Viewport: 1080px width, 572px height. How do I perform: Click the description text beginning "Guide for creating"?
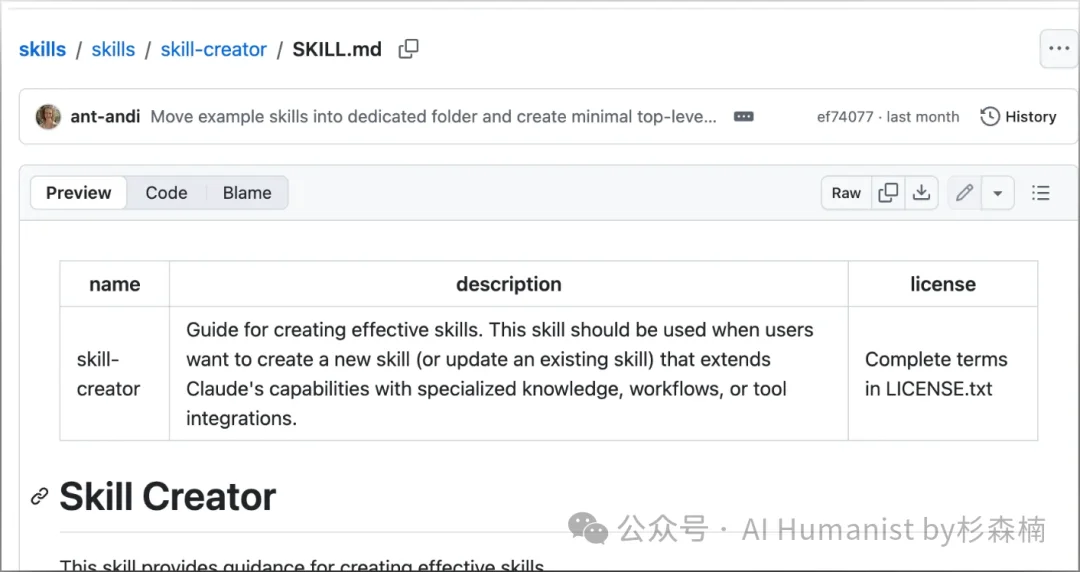click(500, 374)
